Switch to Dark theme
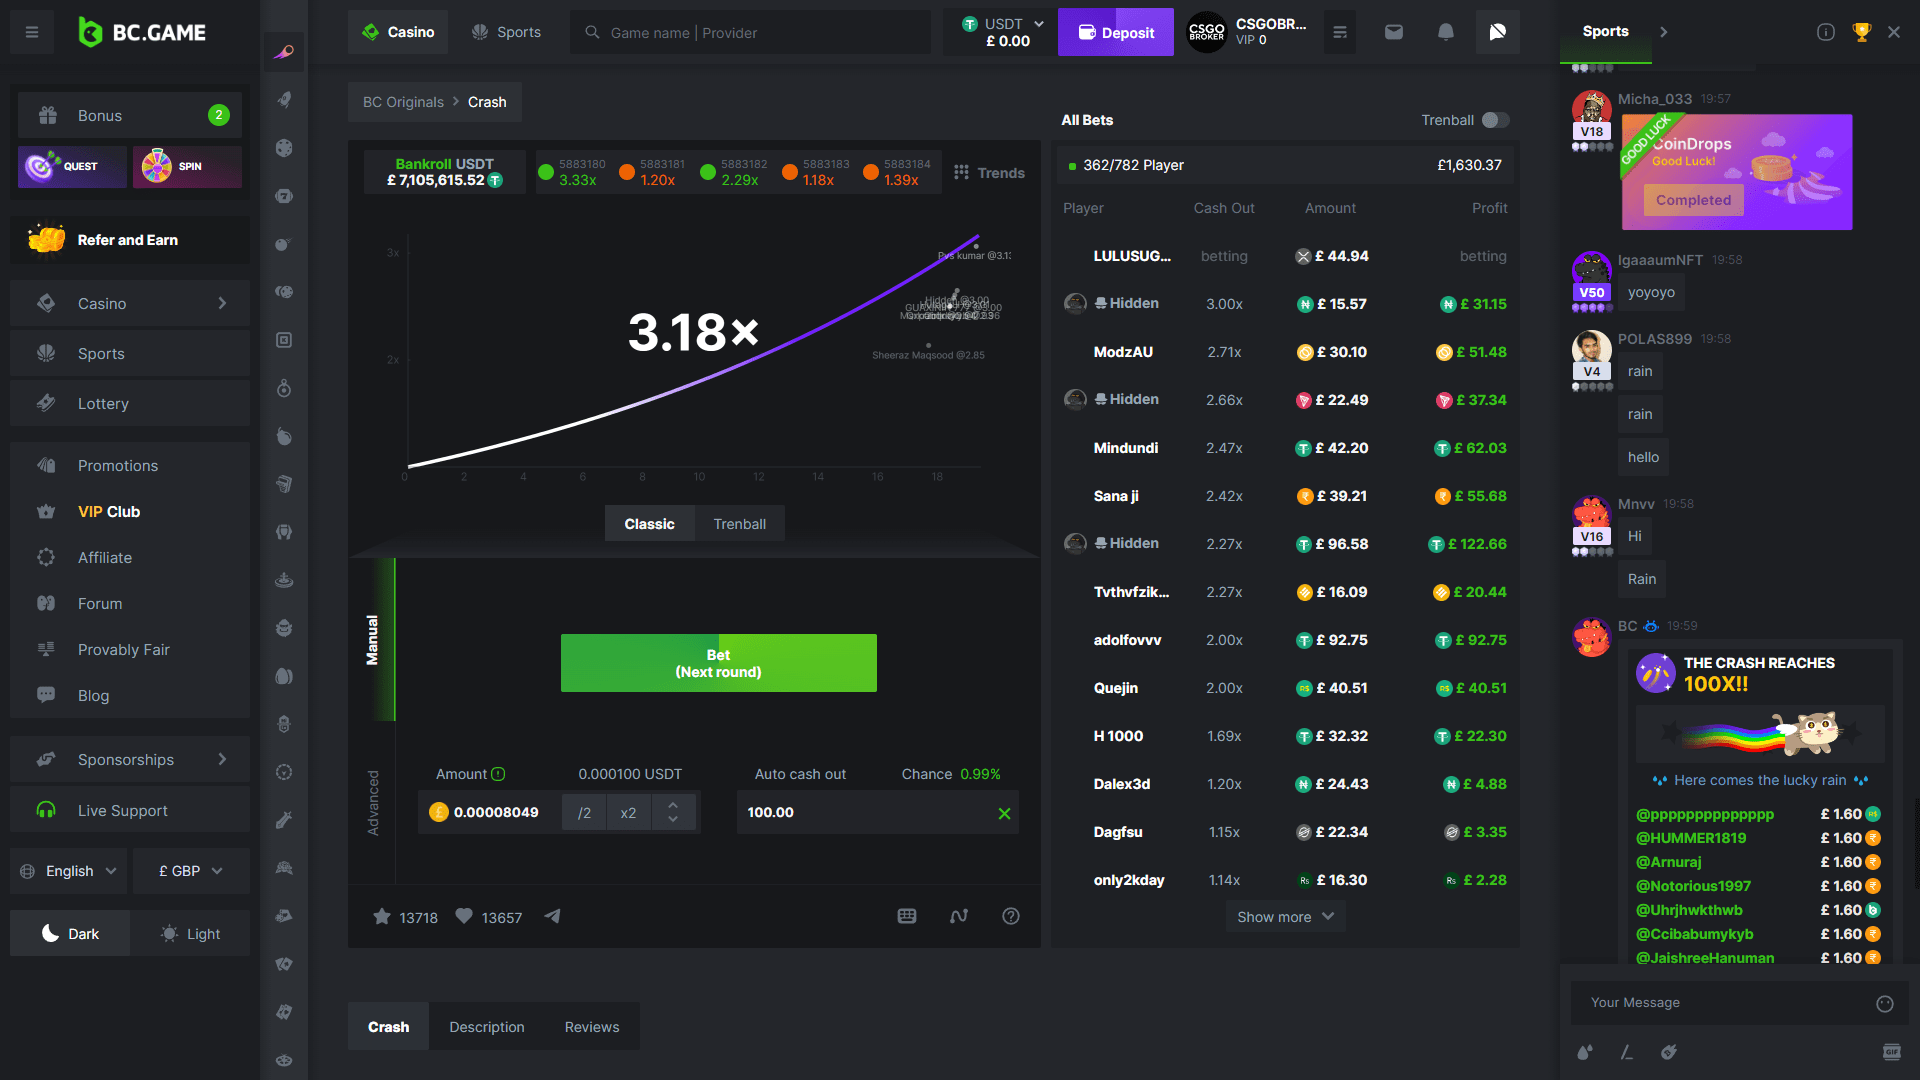1920x1080 pixels. coord(70,934)
